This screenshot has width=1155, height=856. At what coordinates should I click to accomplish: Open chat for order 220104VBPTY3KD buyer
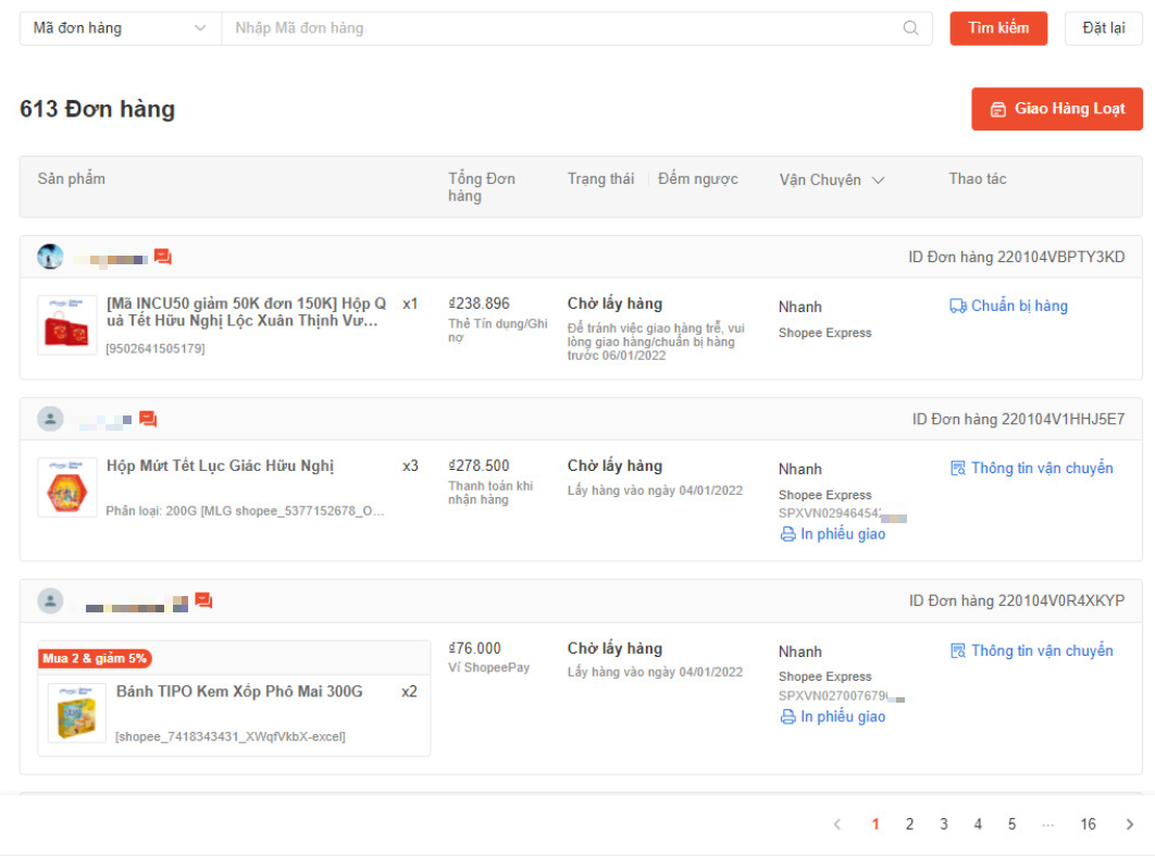point(163,257)
